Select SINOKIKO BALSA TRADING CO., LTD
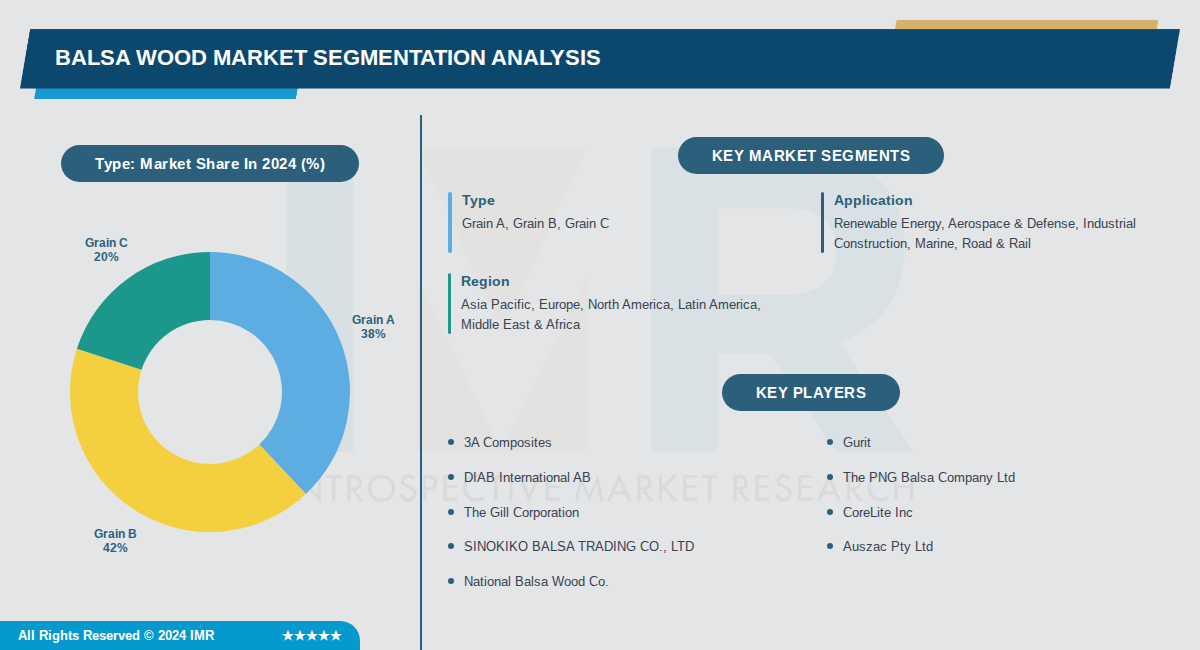The width and height of the screenshot is (1200, 650). click(x=578, y=546)
